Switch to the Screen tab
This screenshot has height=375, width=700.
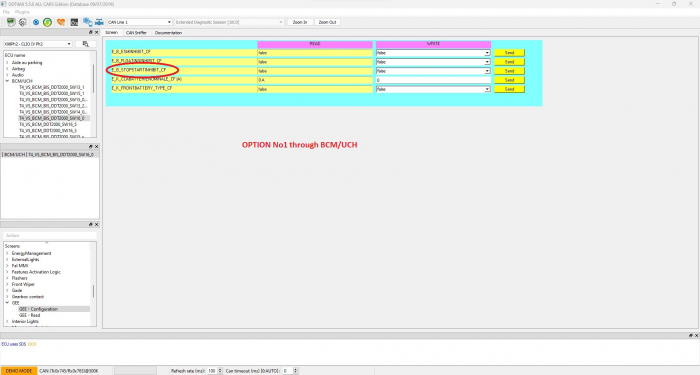pyautogui.click(x=112, y=33)
